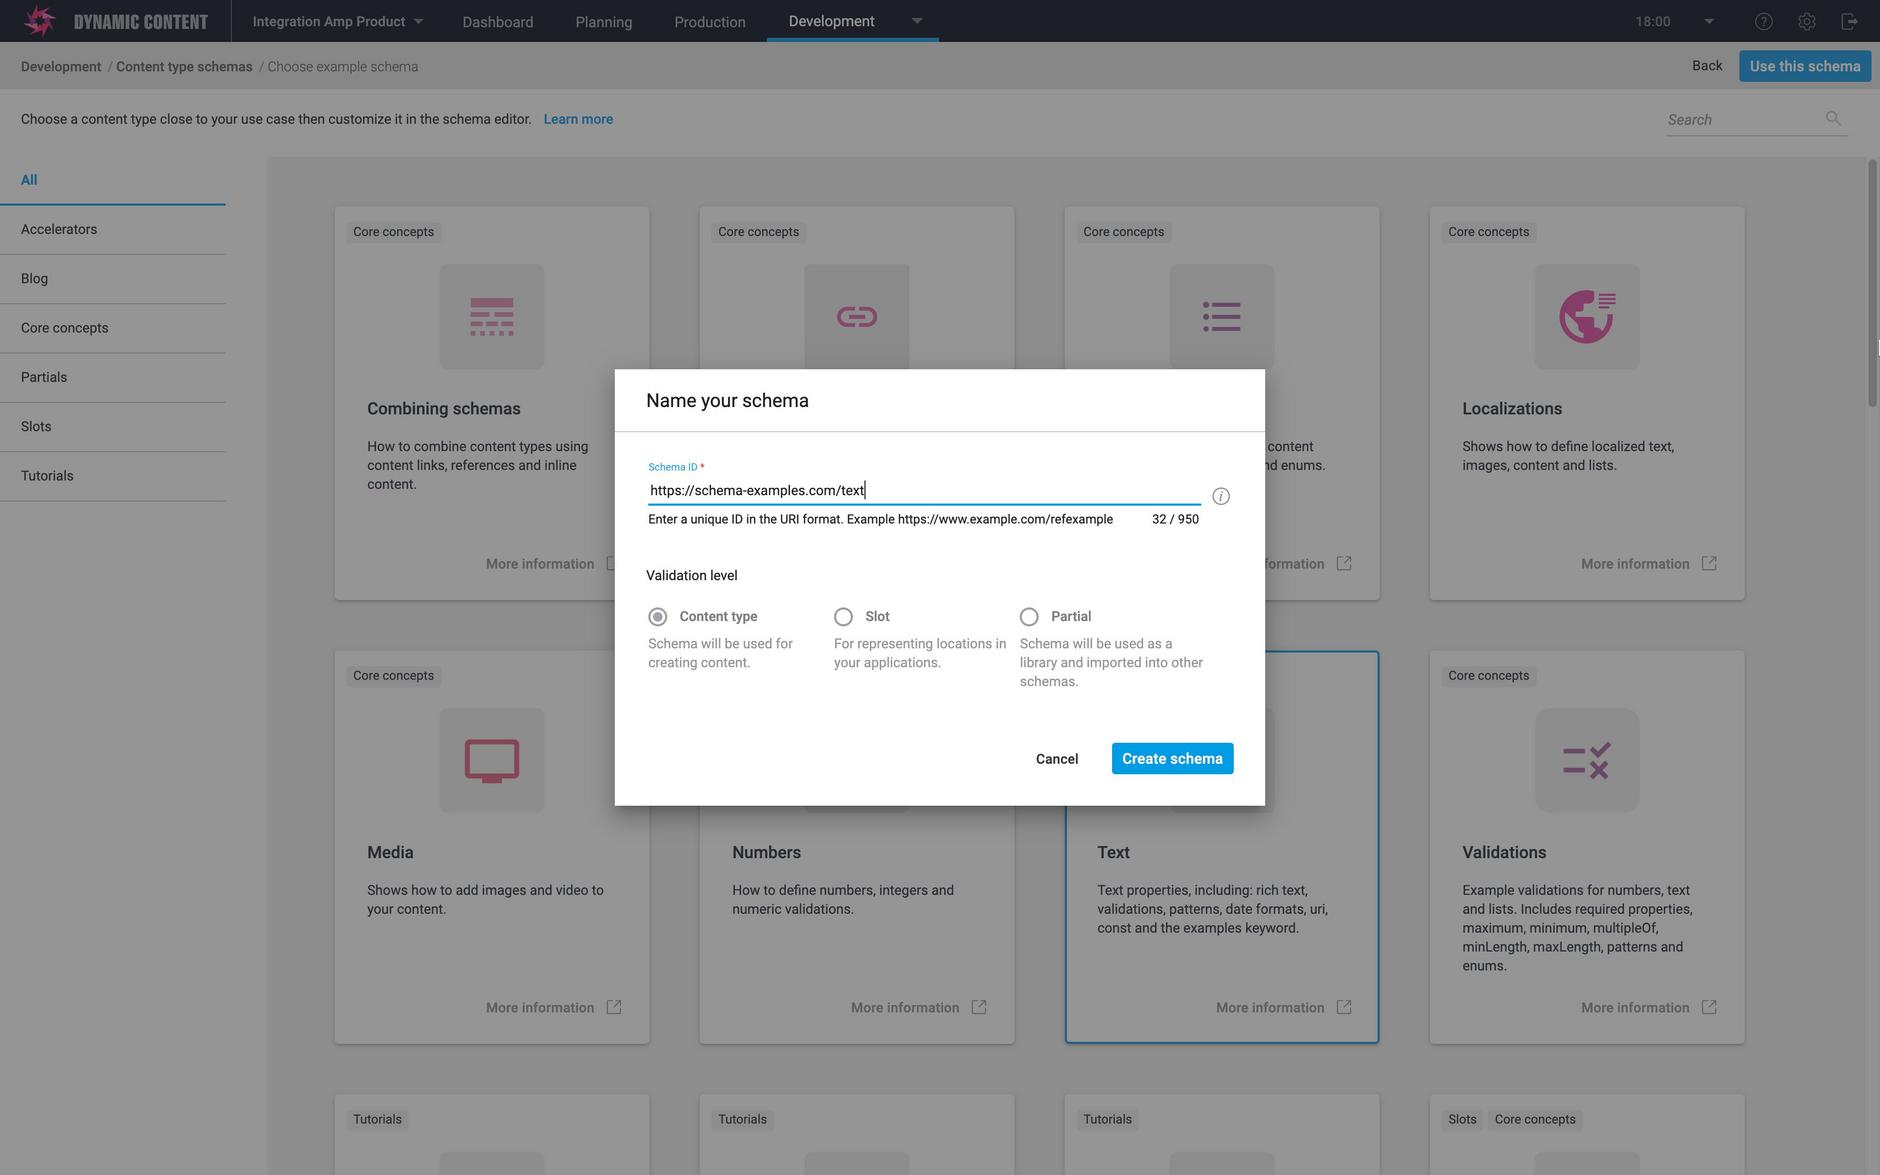Click the Media monitor icon

[x=491, y=761]
